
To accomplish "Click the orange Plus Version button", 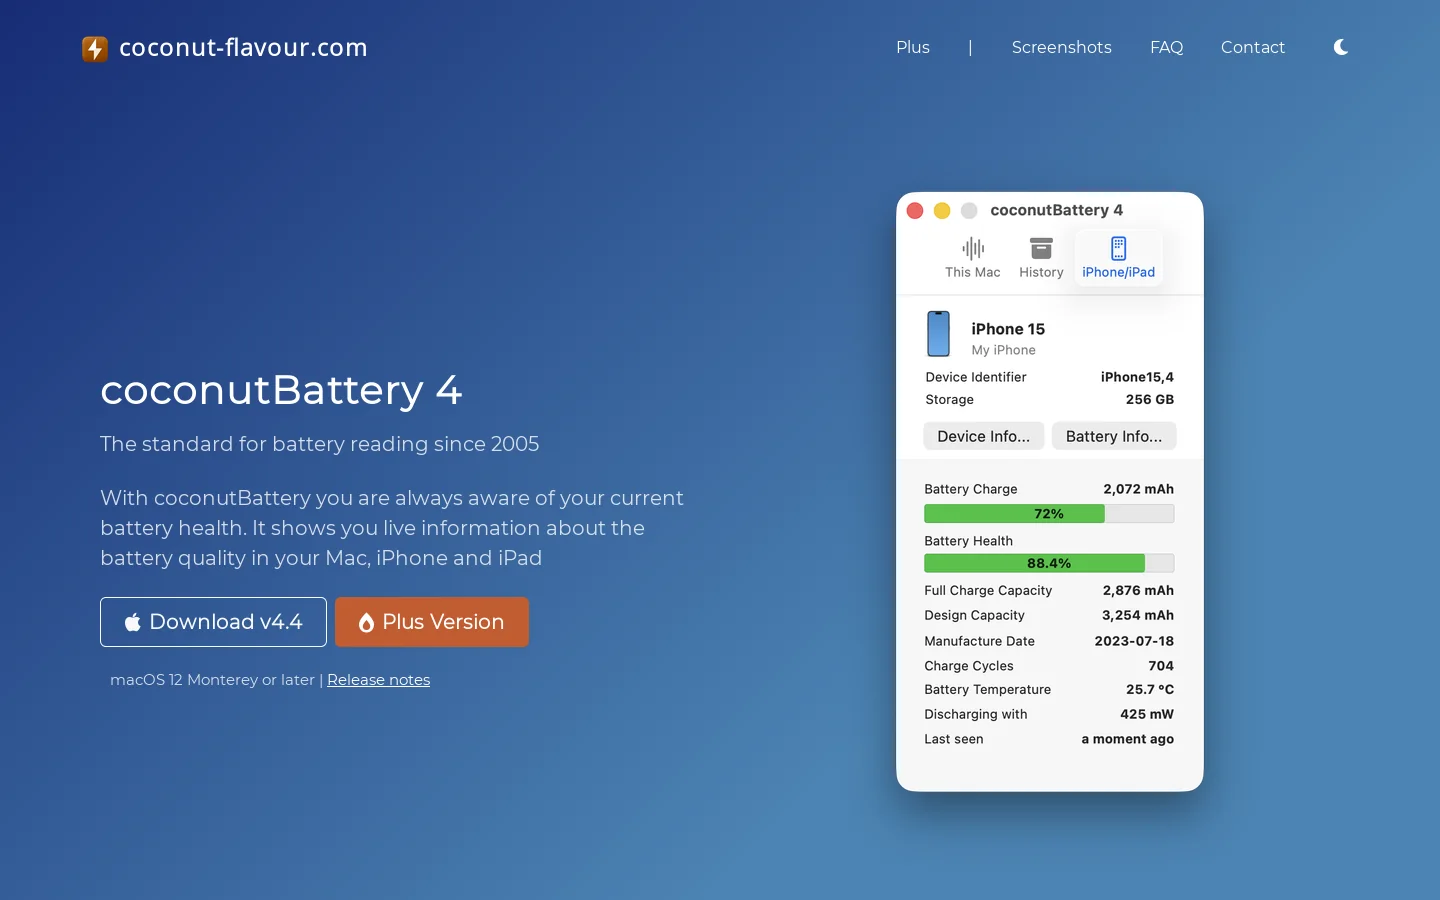I will (432, 622).
